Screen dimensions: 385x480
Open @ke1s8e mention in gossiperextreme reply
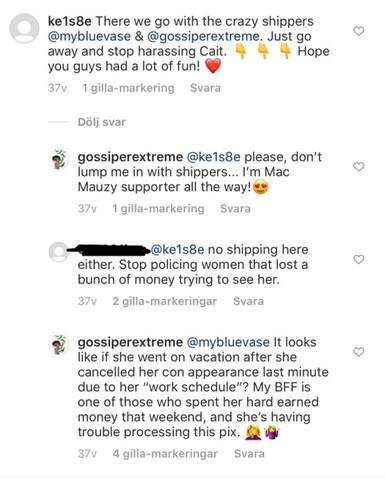pos(213,157)
